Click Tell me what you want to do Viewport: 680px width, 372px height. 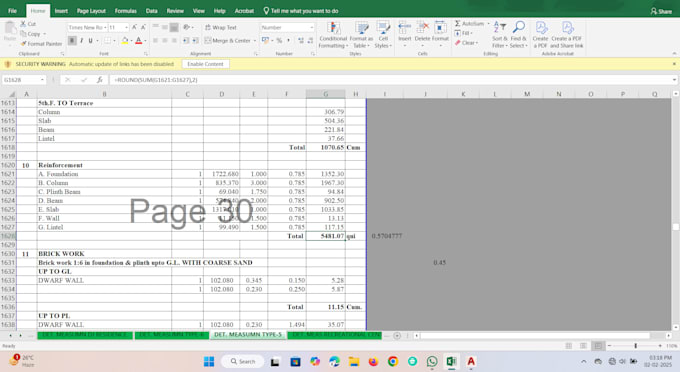pos(301,11)
